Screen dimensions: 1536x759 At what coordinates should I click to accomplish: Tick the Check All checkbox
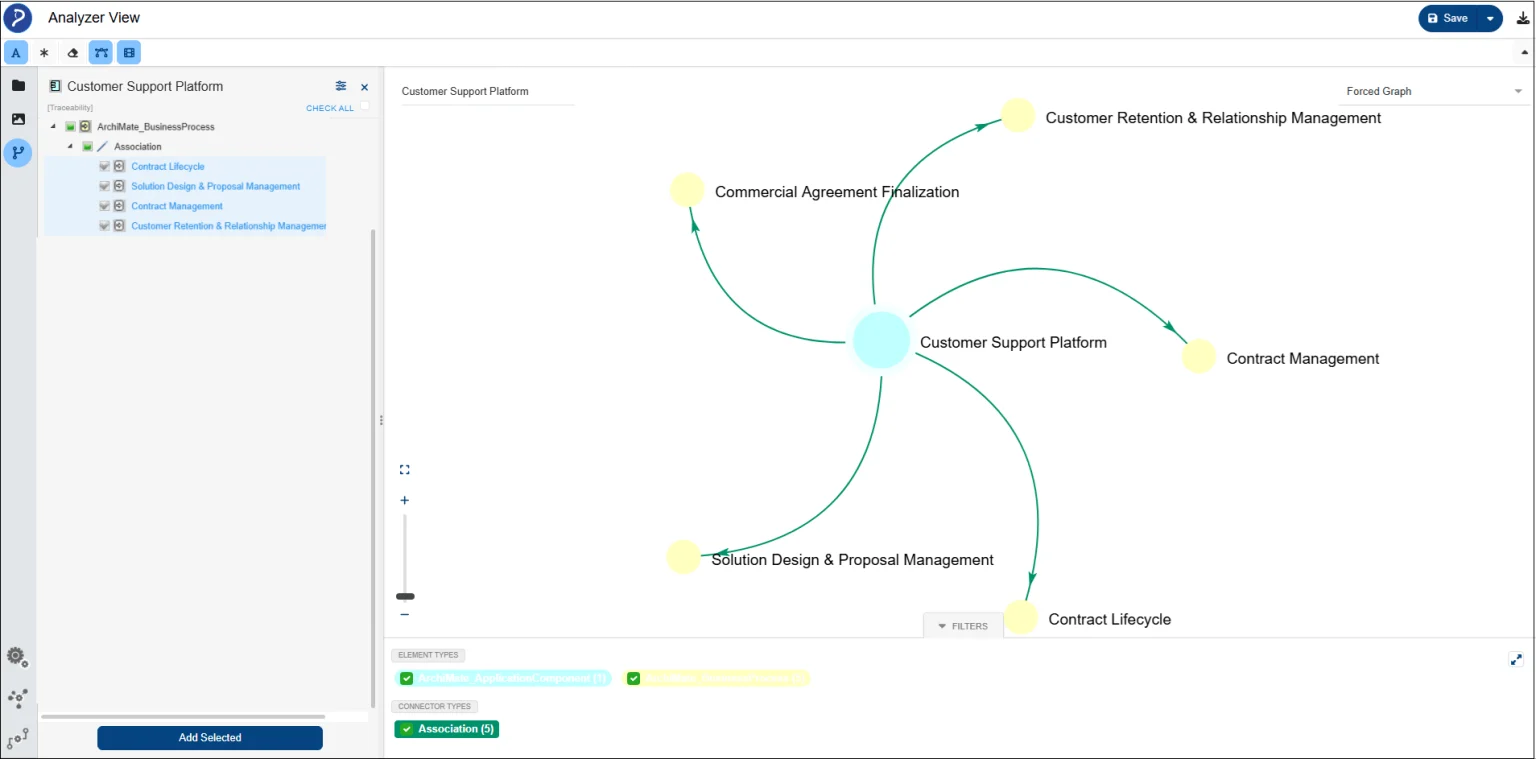pos(365,106)
